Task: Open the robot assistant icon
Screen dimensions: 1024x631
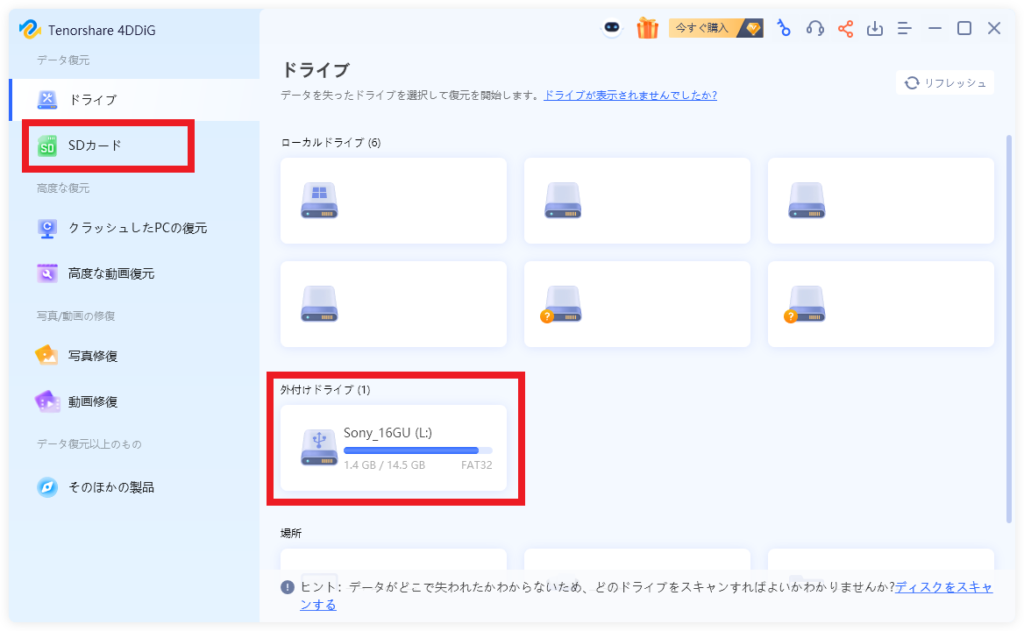Action: (611, 28)
